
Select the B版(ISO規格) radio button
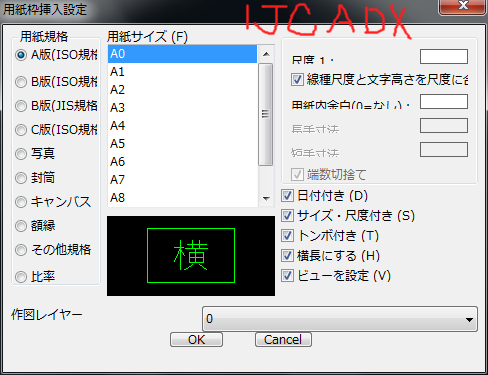pos(21,82)
